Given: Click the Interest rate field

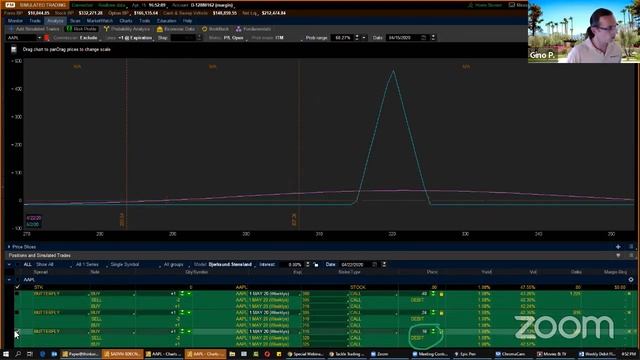Looking at the screenshot, I should pyautogui.click(x=292, y=264).
